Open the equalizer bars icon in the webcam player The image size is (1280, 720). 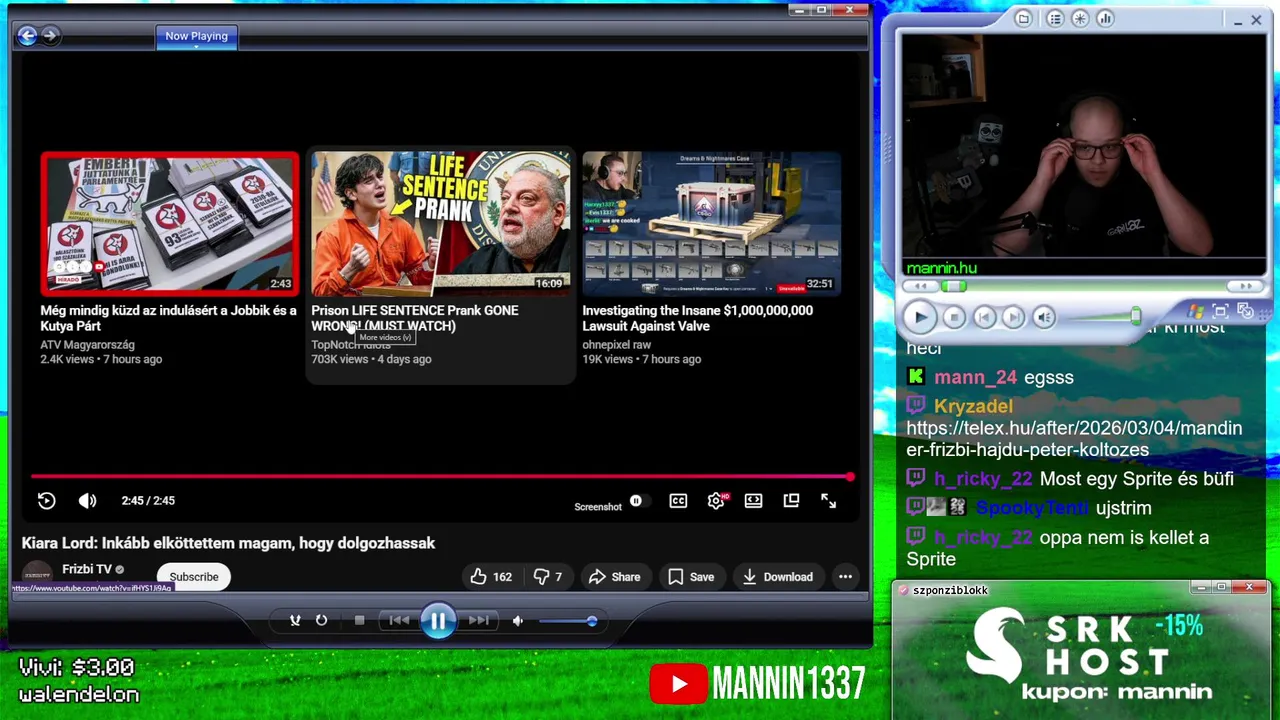tap(1105, 18)
